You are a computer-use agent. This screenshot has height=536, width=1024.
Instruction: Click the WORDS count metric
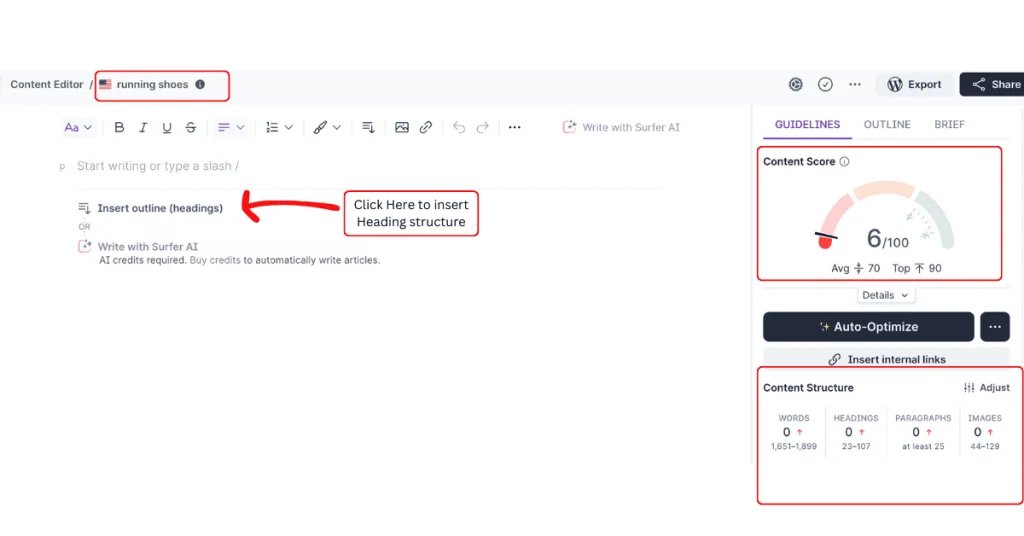(793, 432)
